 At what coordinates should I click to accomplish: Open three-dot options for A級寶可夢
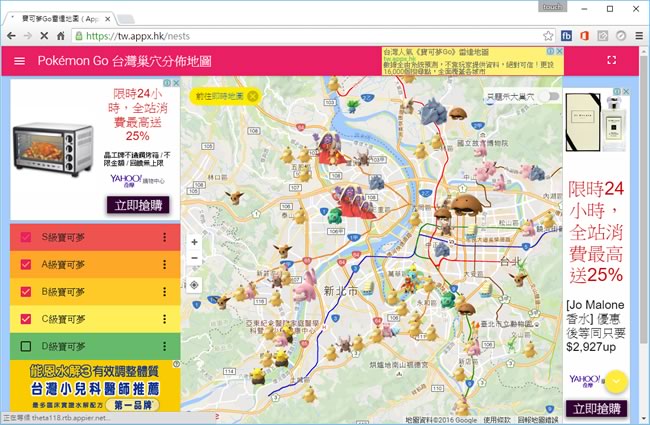[x=164, y=265]
